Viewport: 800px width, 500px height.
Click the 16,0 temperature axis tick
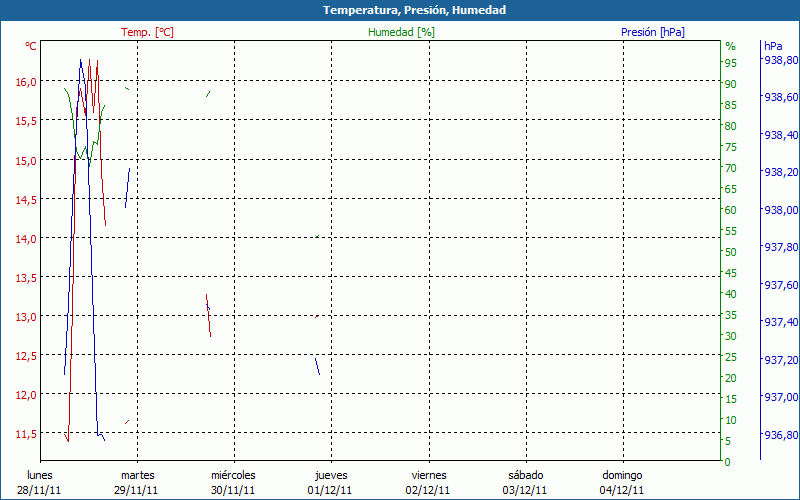(27, 82)
